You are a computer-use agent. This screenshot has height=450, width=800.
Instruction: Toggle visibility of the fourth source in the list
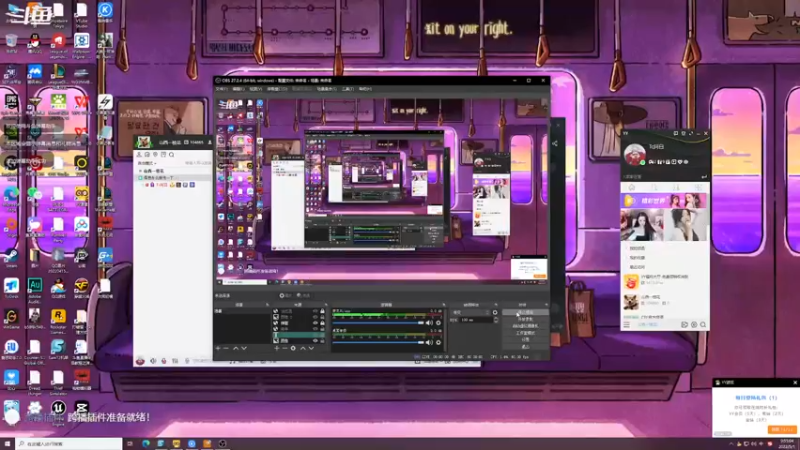pyautogui.click(x=315, y=329)
